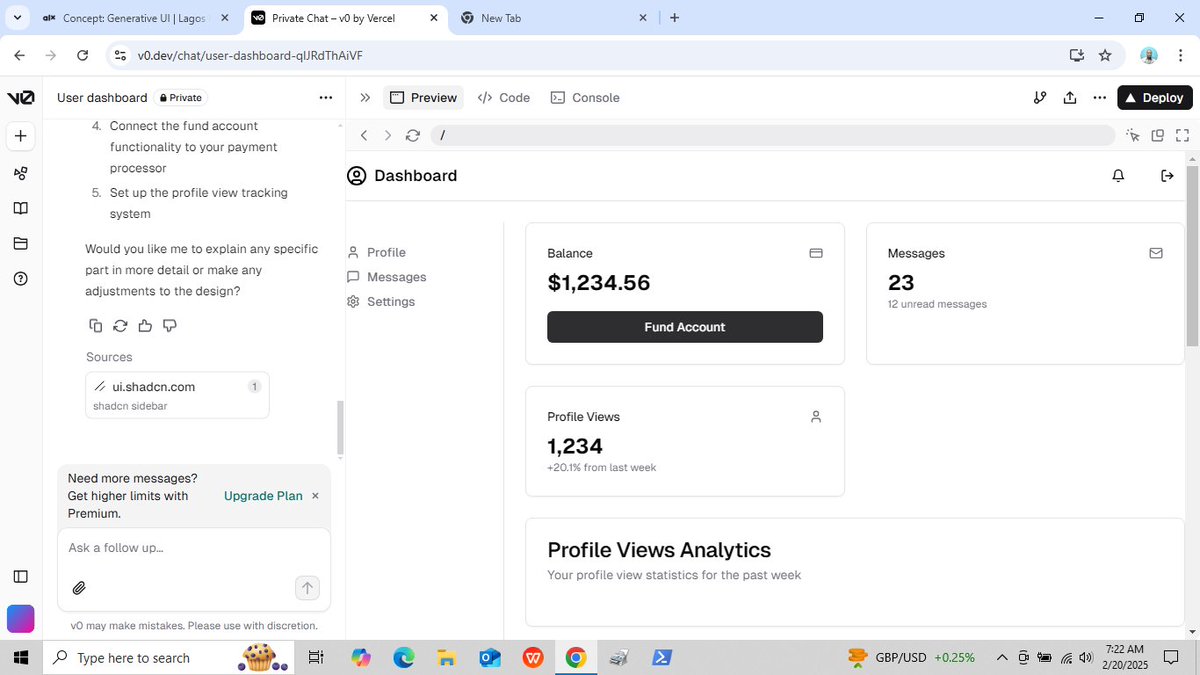This screenshot has width=1200, height=675.
Task: Open a new browser tab with plus
Action: 675,18
